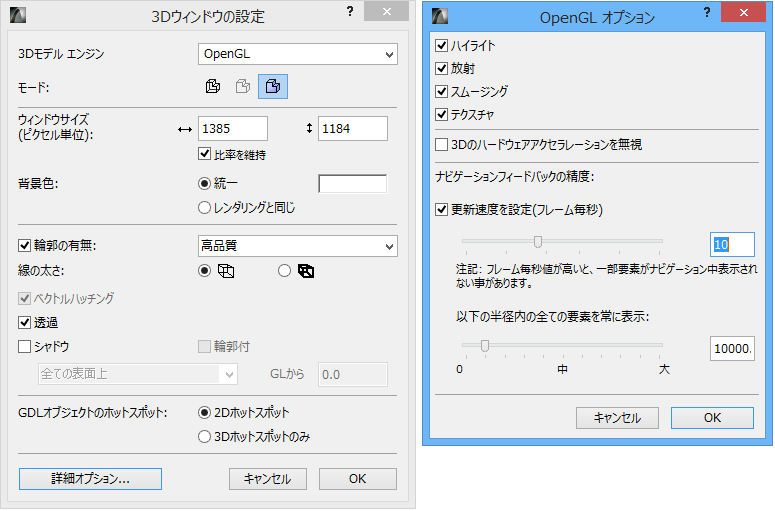Toggle 更新速度を設定(フレーム毎秒) checkbox

pyautogui.click(x=441, y=210)
